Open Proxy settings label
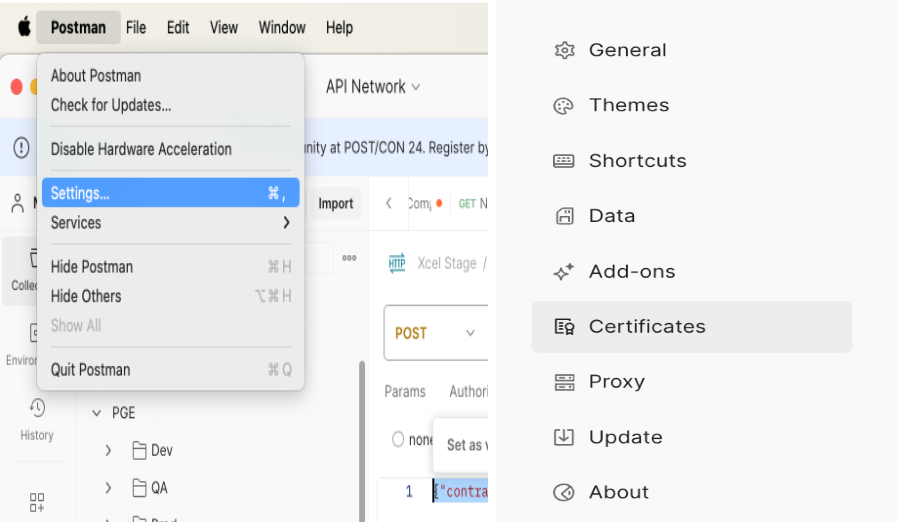 click(616, 382)
